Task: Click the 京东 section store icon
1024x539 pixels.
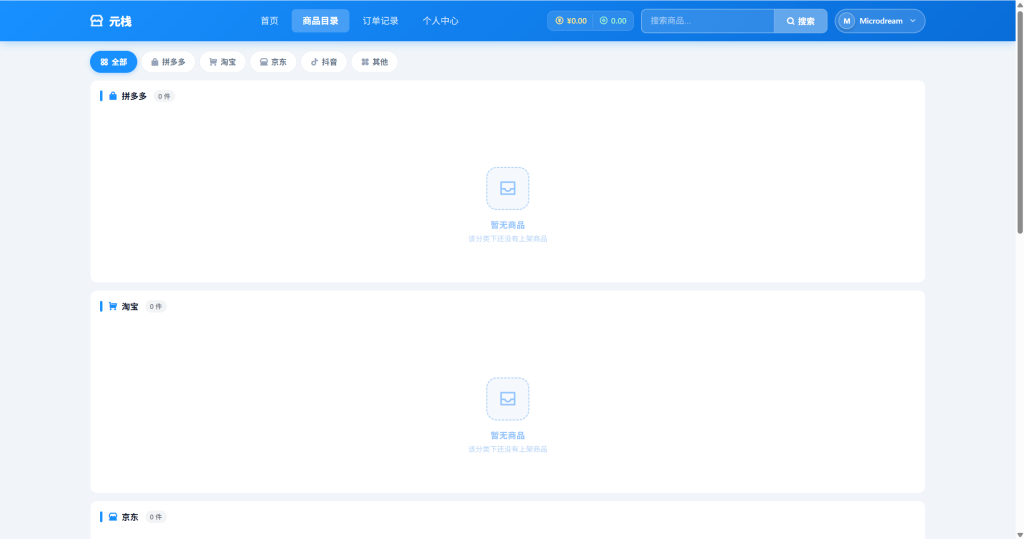Action: tap(113, 517)
